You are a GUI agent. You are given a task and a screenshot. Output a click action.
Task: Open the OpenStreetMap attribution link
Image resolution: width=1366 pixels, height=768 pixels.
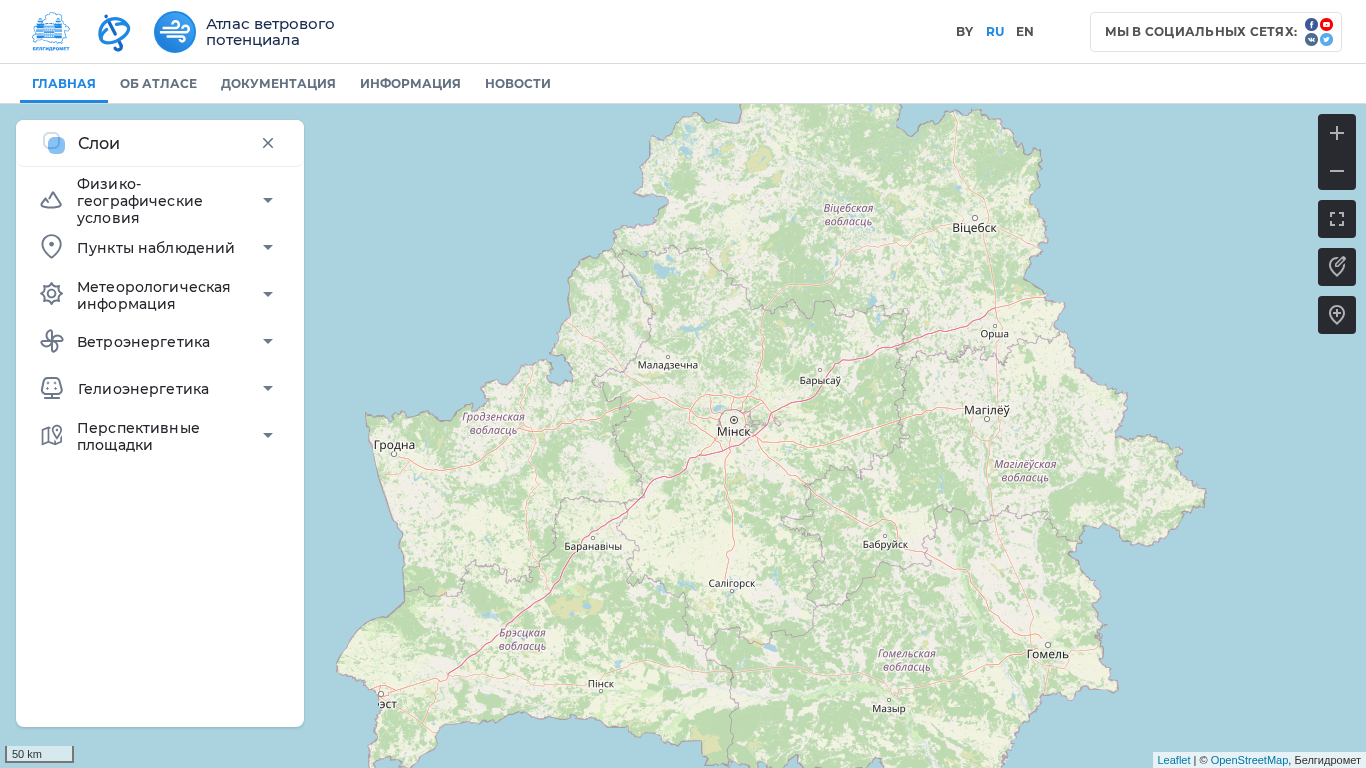tap(1249, 760)
